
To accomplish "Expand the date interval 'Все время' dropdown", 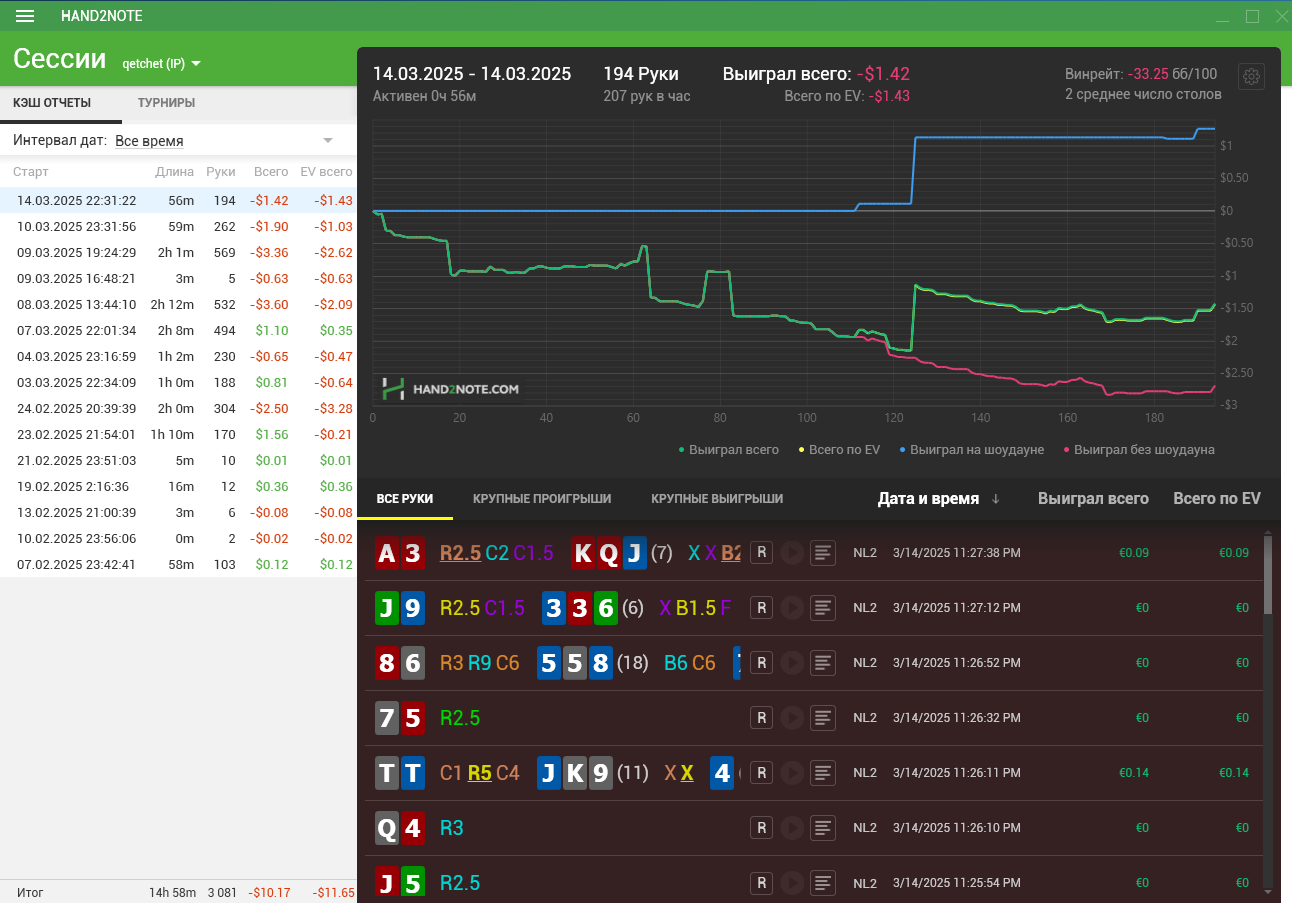I will 224,141.
